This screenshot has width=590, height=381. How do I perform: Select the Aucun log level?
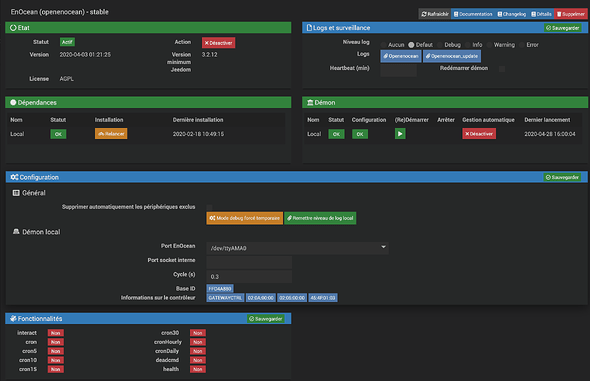tap(383, 45)
